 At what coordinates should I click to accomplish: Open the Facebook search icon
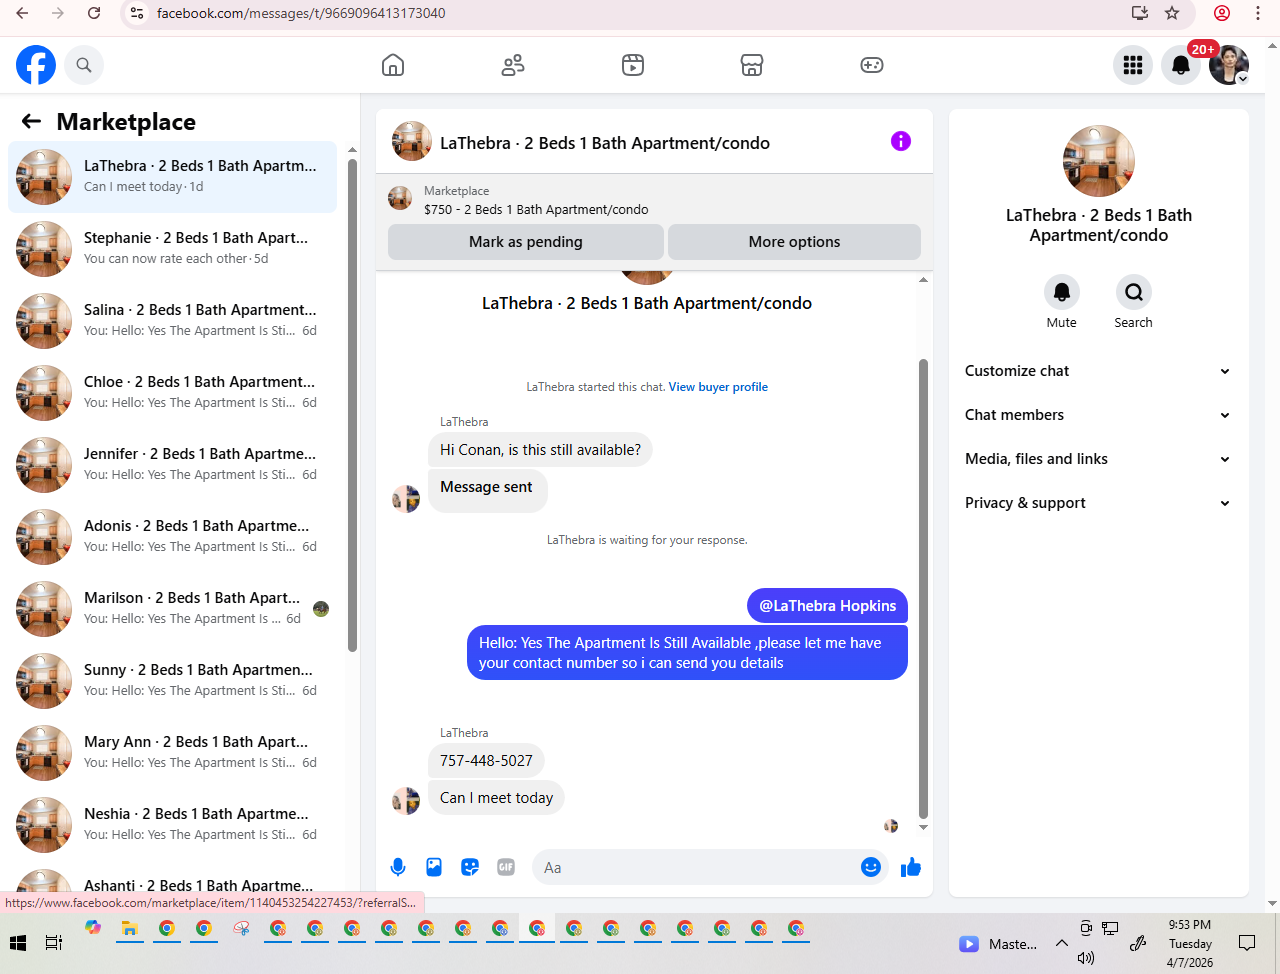(x=84, y=65)
